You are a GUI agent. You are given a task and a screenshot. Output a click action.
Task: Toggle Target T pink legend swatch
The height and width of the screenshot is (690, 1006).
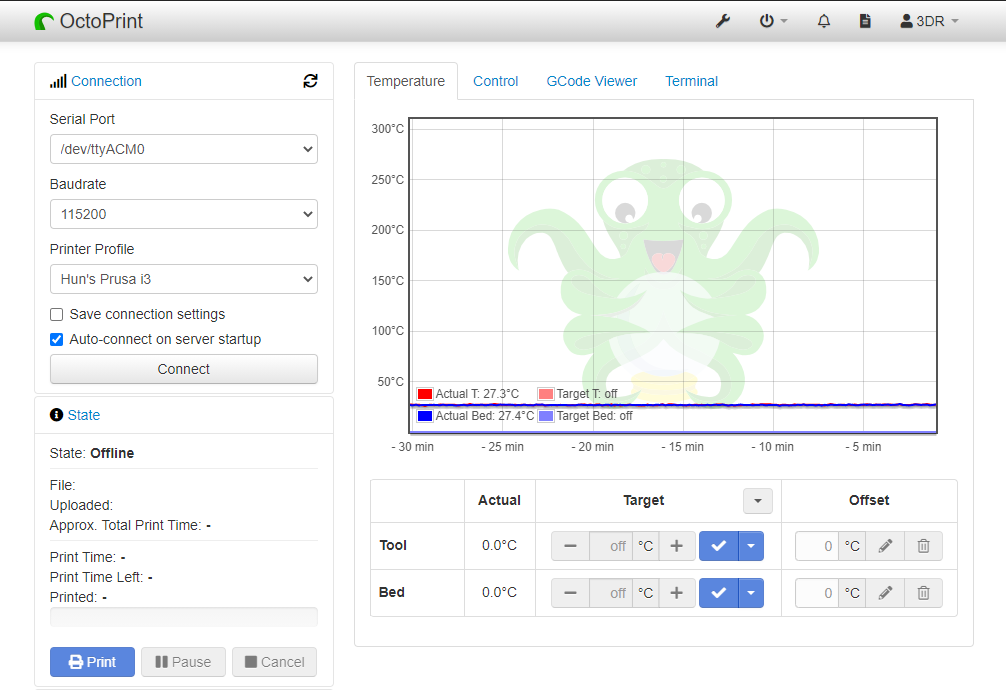point(546,394)
